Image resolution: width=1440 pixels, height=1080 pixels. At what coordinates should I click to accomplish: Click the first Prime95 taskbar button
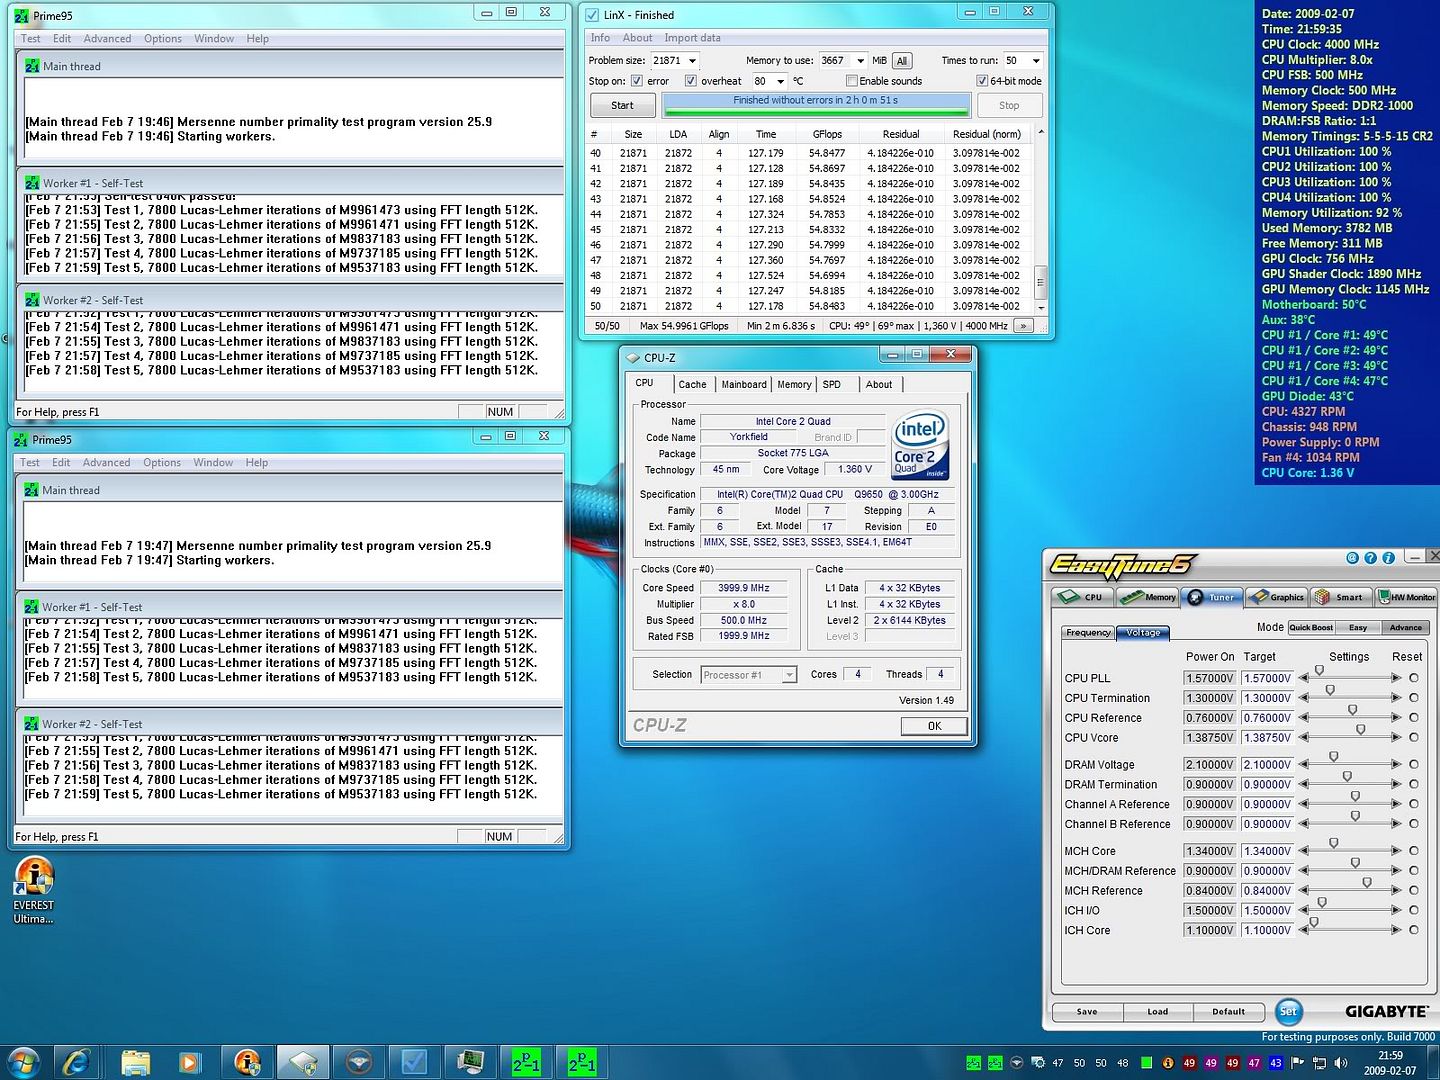(526, 1061)
